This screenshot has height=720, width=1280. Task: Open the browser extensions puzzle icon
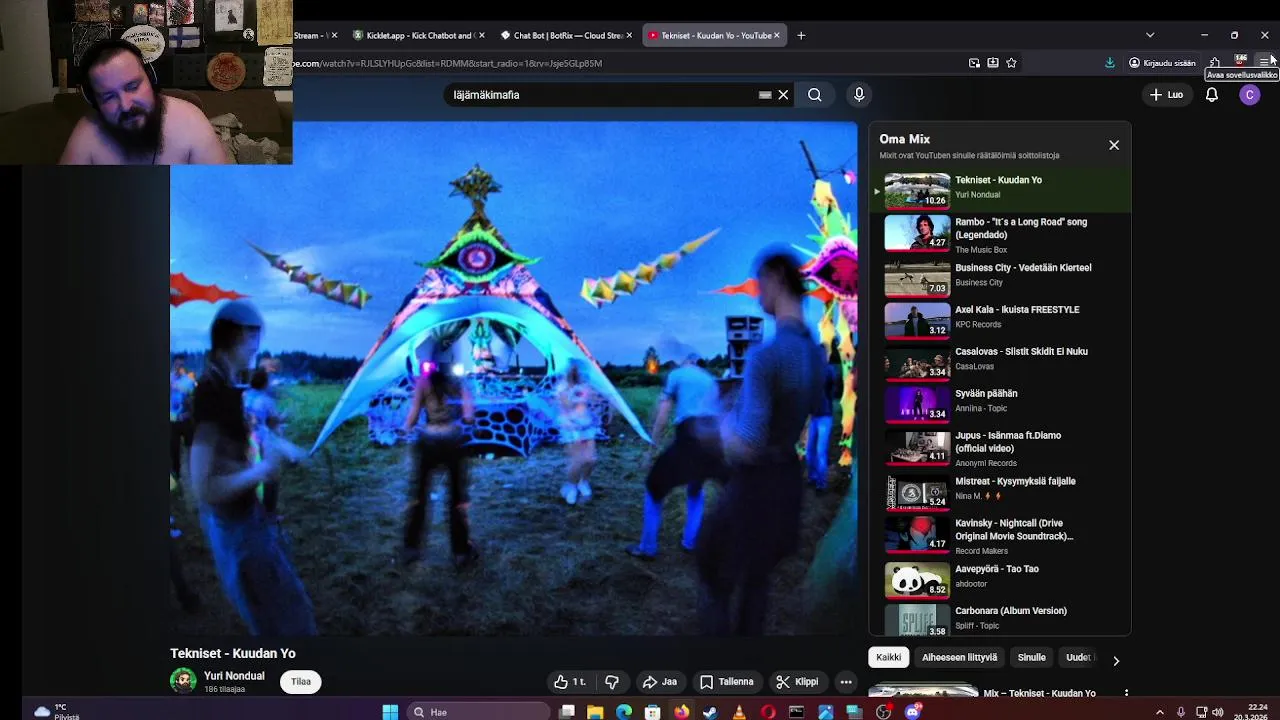[x=1215, y=62]
